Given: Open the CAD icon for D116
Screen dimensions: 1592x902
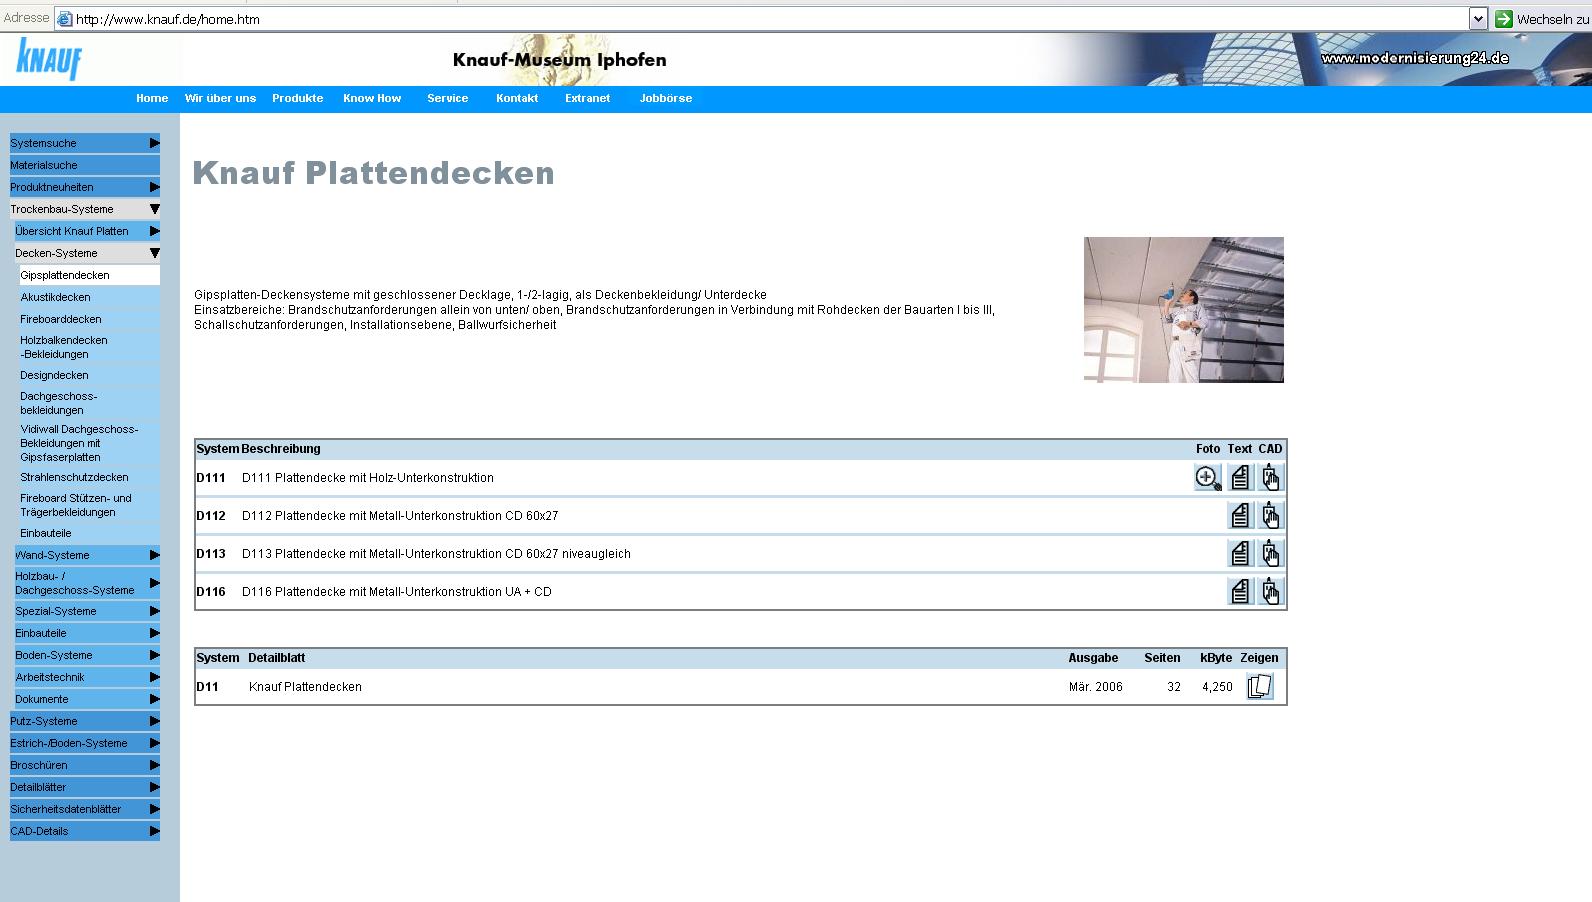Looking at the screenshot, I should (1270, 592).
